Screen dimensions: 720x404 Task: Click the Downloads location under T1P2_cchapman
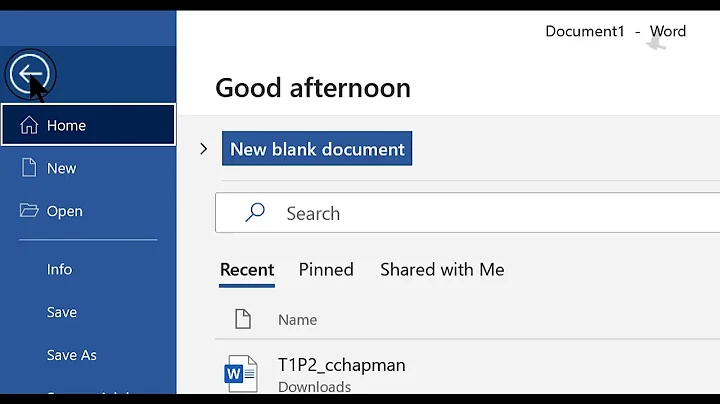(x=315, y=387)
